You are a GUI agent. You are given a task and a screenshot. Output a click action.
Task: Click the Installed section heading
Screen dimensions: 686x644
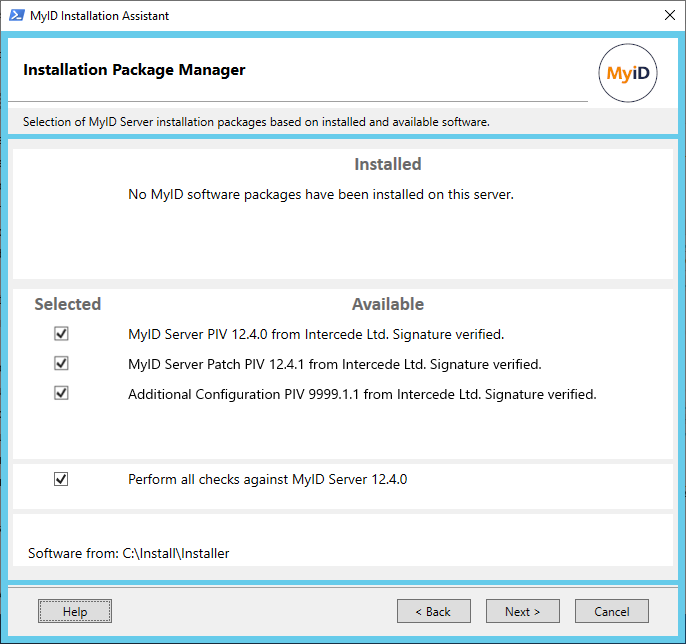(x=388, y=164)
